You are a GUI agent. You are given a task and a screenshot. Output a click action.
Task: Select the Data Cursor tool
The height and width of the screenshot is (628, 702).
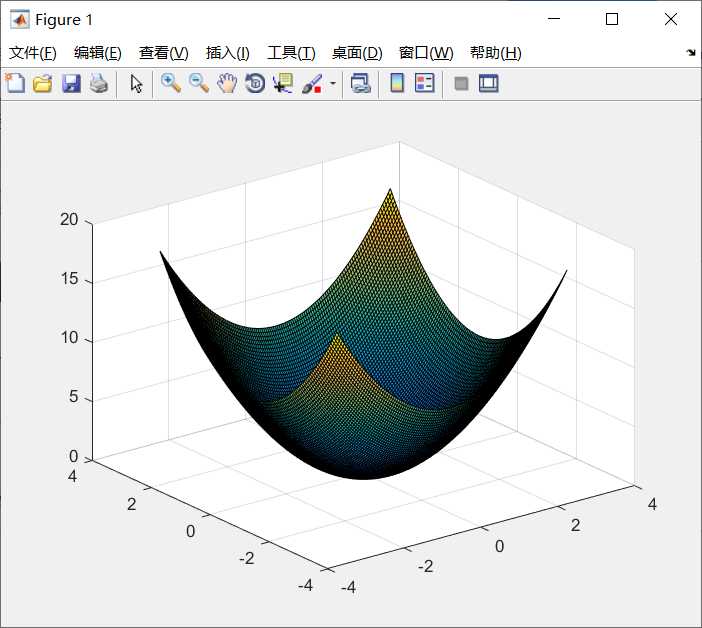(283, 83)
